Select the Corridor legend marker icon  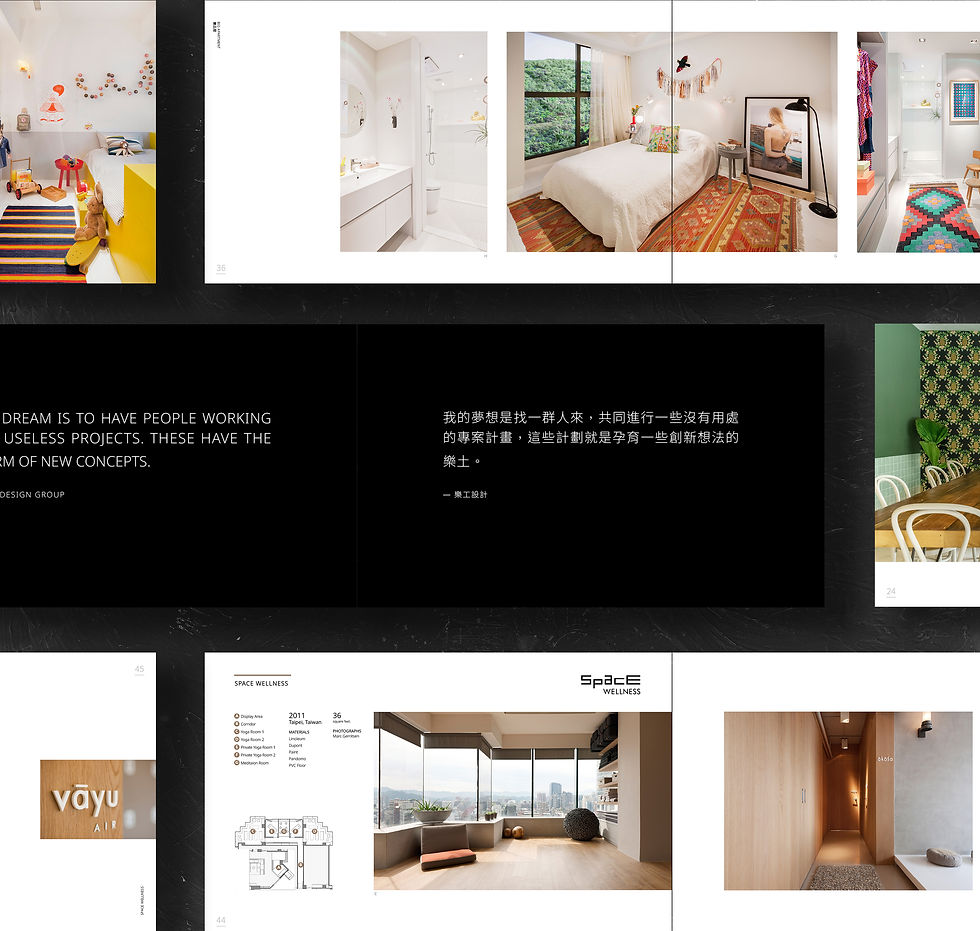(x=237, y=724)
